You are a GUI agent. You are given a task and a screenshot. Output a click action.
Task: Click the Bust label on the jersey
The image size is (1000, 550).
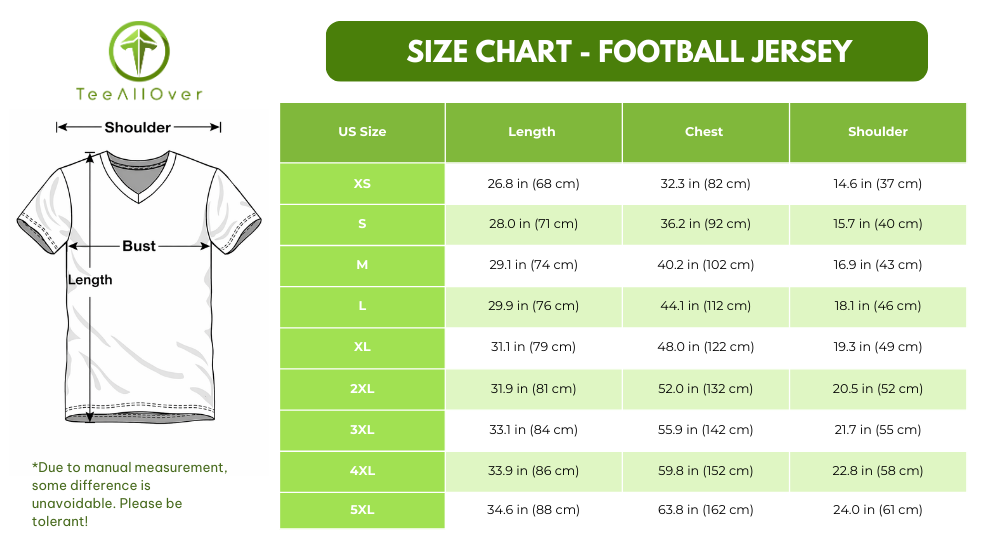[139, 246]
